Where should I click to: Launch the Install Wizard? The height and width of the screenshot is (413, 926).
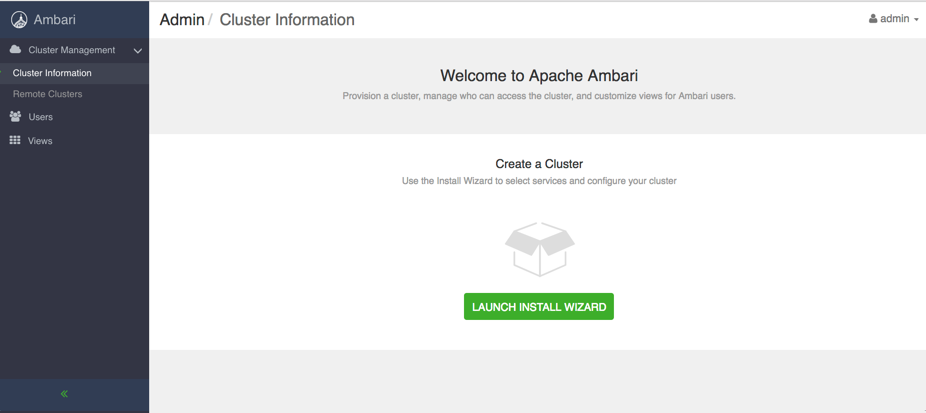coord(539,307)
